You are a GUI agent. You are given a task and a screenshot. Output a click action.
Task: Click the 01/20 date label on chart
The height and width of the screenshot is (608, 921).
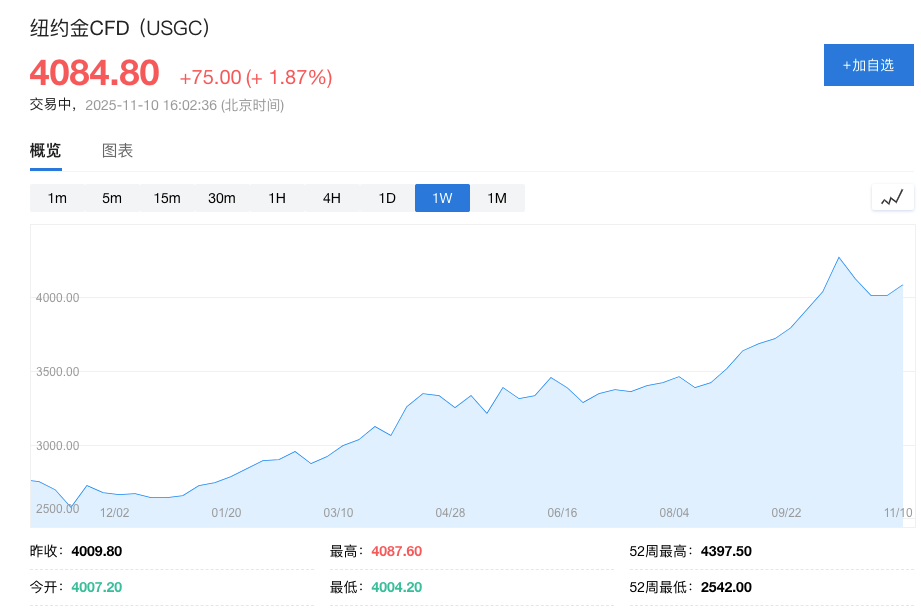(226, 513)
